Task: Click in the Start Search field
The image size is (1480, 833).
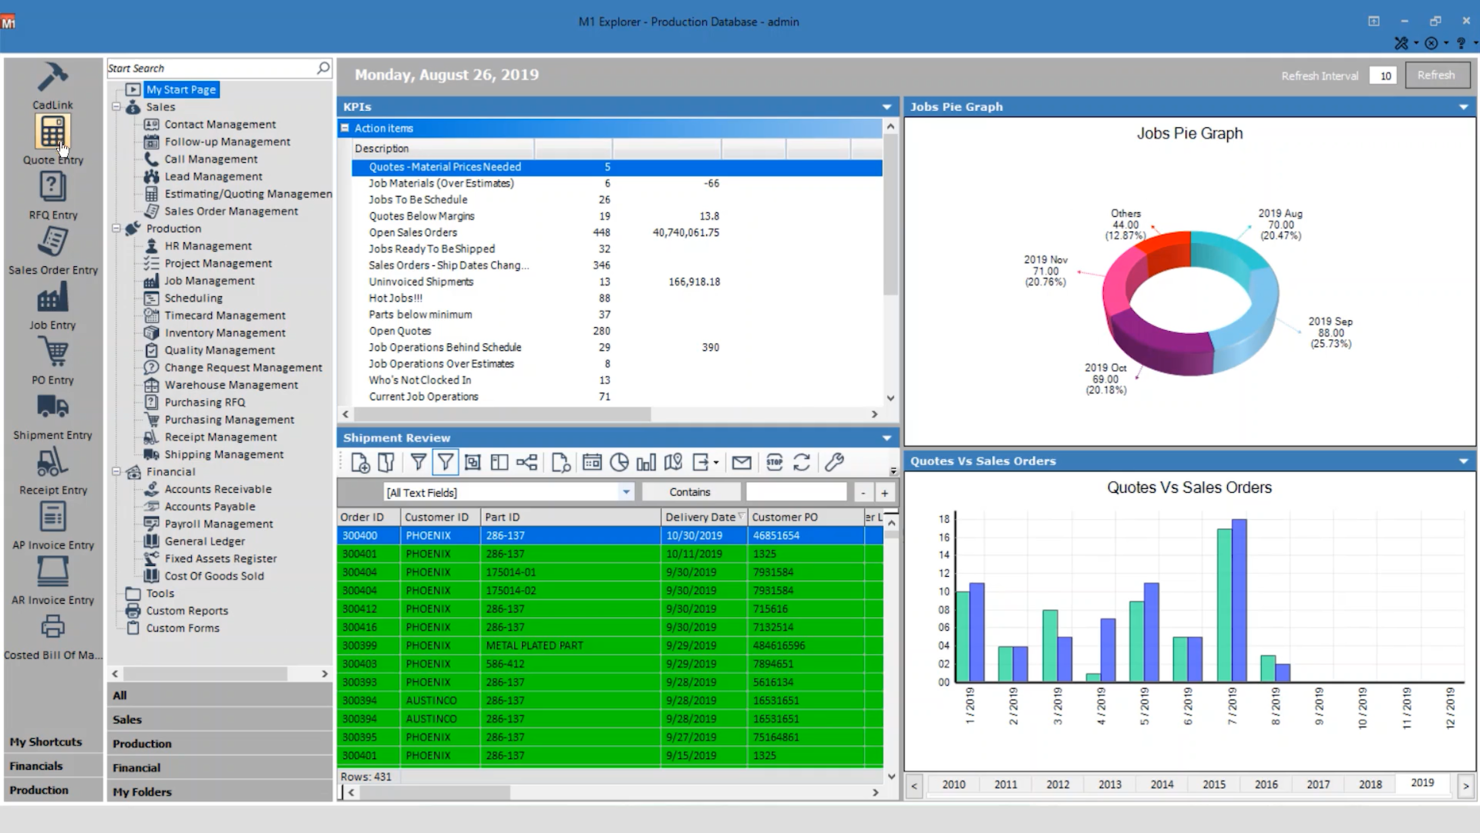Action: [211, 68]
